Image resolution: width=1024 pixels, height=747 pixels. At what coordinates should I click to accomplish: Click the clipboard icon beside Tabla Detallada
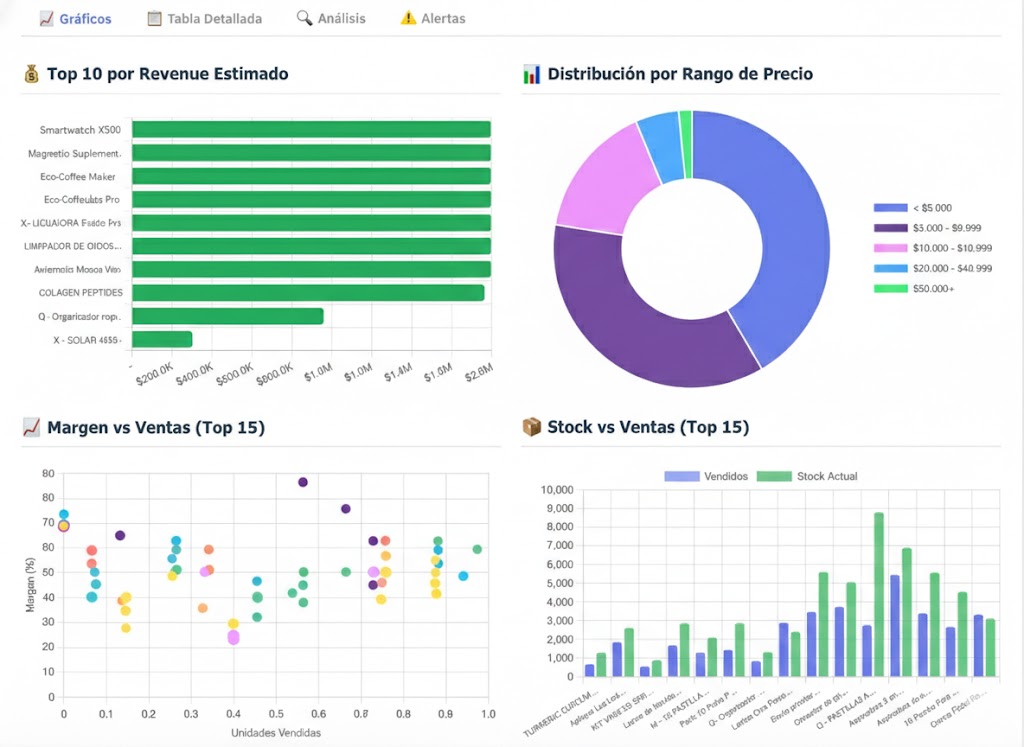[x=154, y=19]
